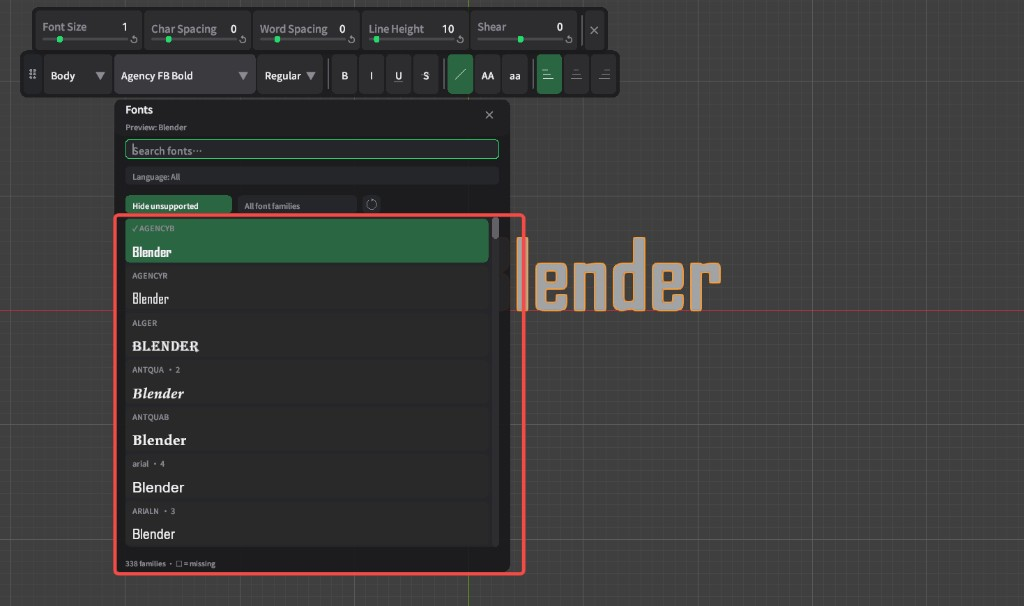Image resolution: width=1024 pixels, height=606 pixels.
Task: Adjust the Shear slider
Action: pos(520,39)
